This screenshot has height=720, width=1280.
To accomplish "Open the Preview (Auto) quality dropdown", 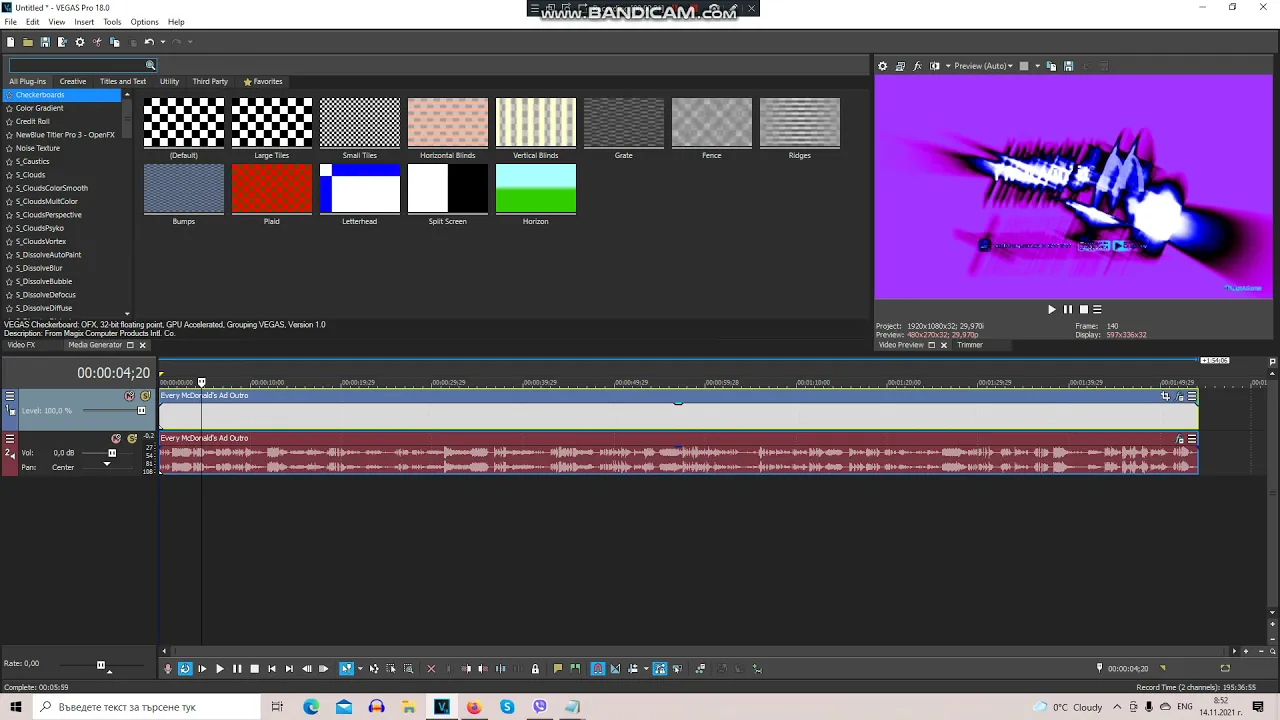I will (983, 66).
